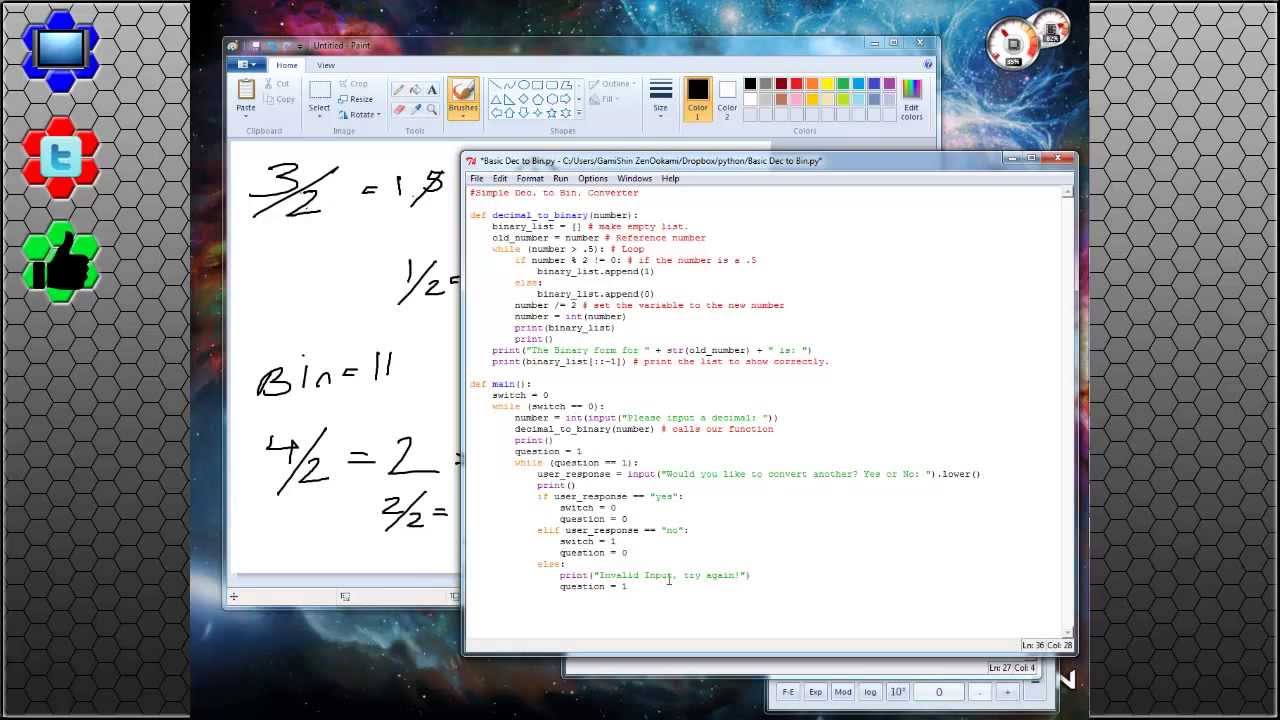Click the rectangular Select tool
The image size is (1280, 720).
click(320, 90)
